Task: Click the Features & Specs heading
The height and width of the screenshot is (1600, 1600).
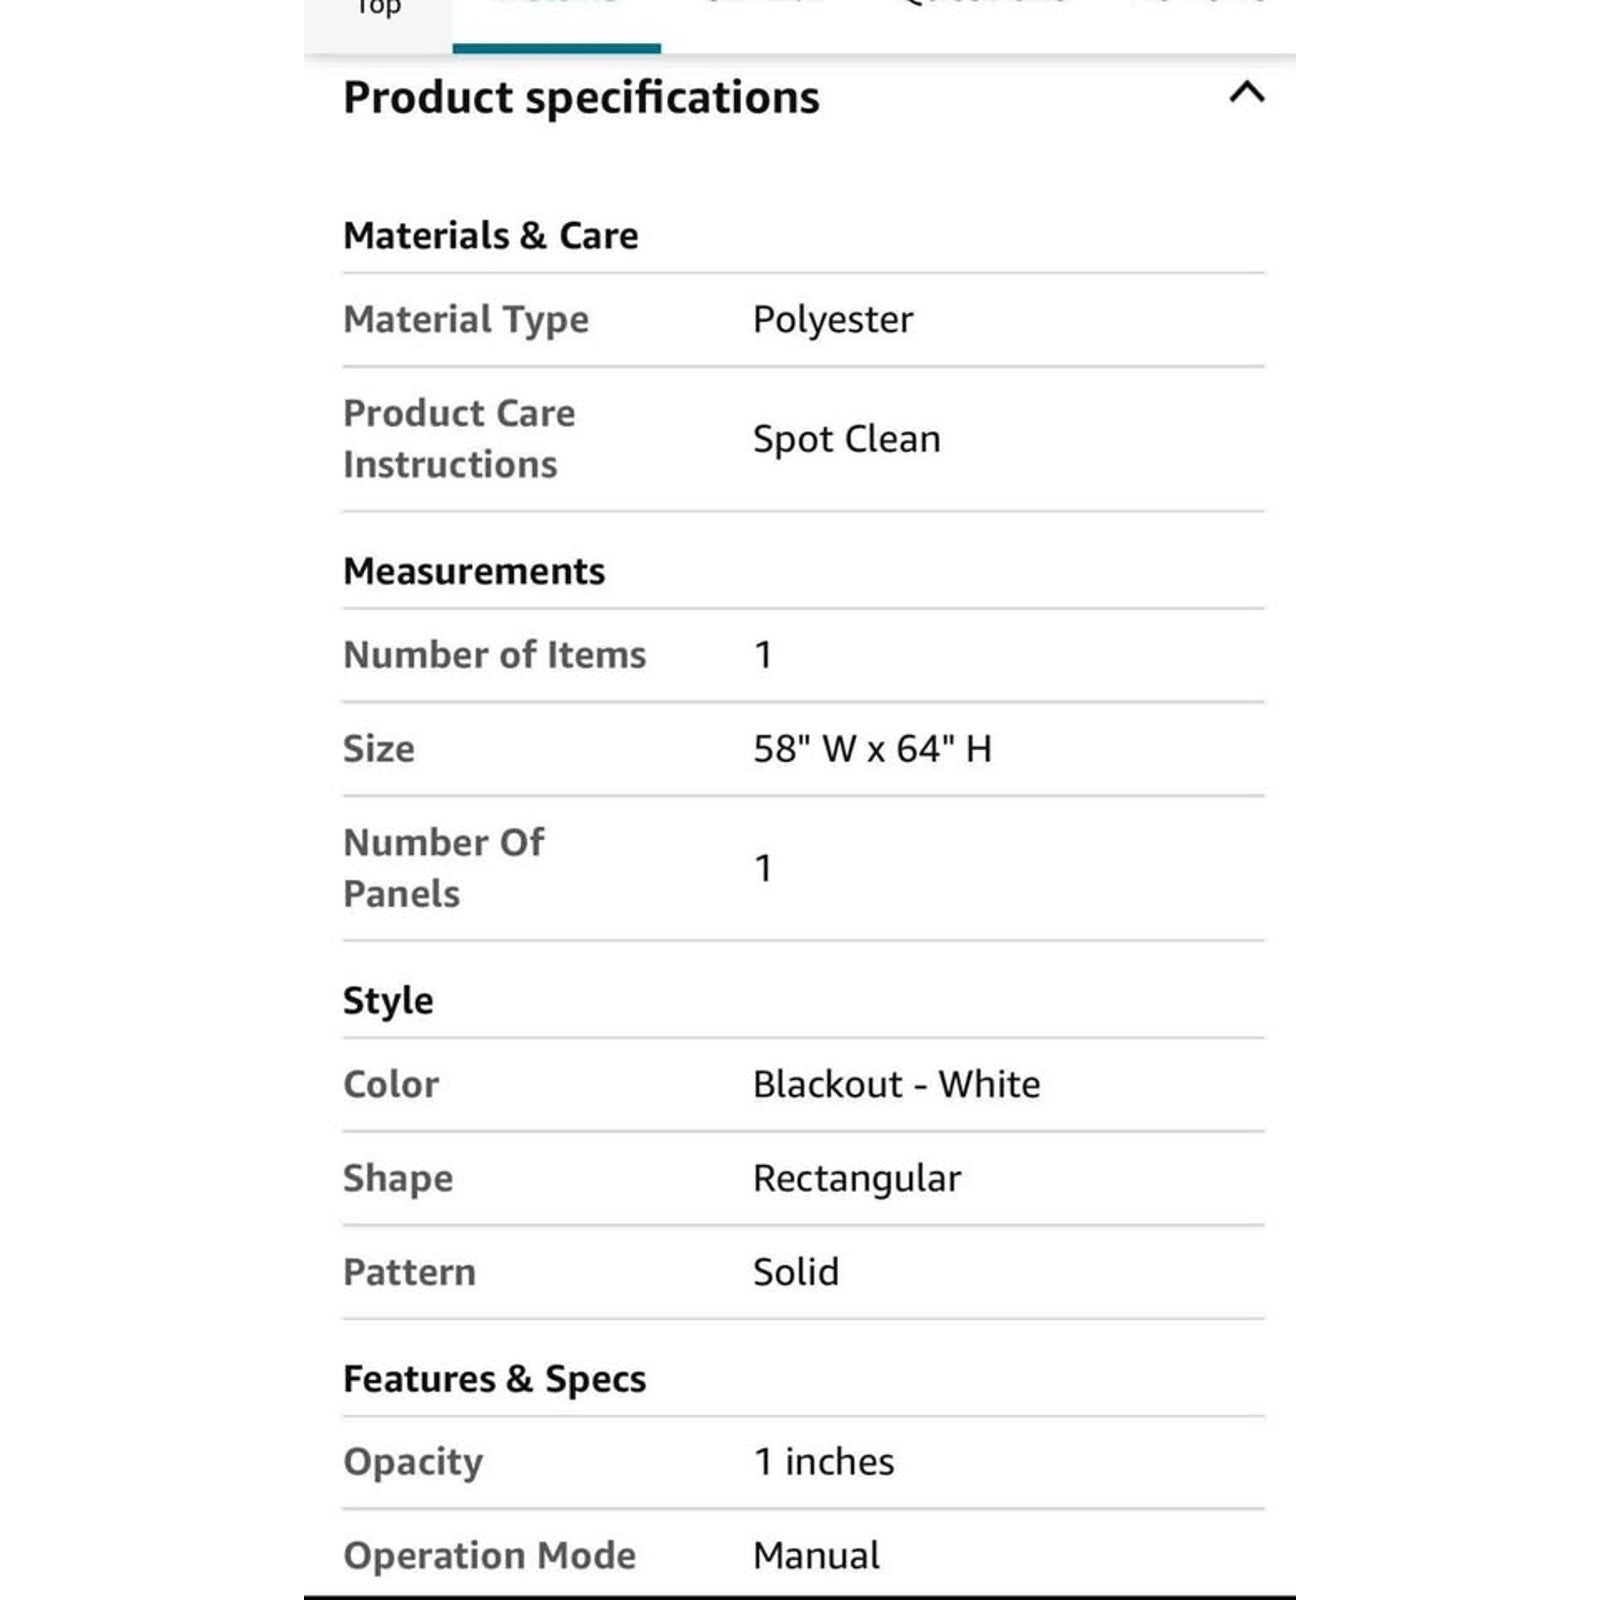Action: (494, 1379)
